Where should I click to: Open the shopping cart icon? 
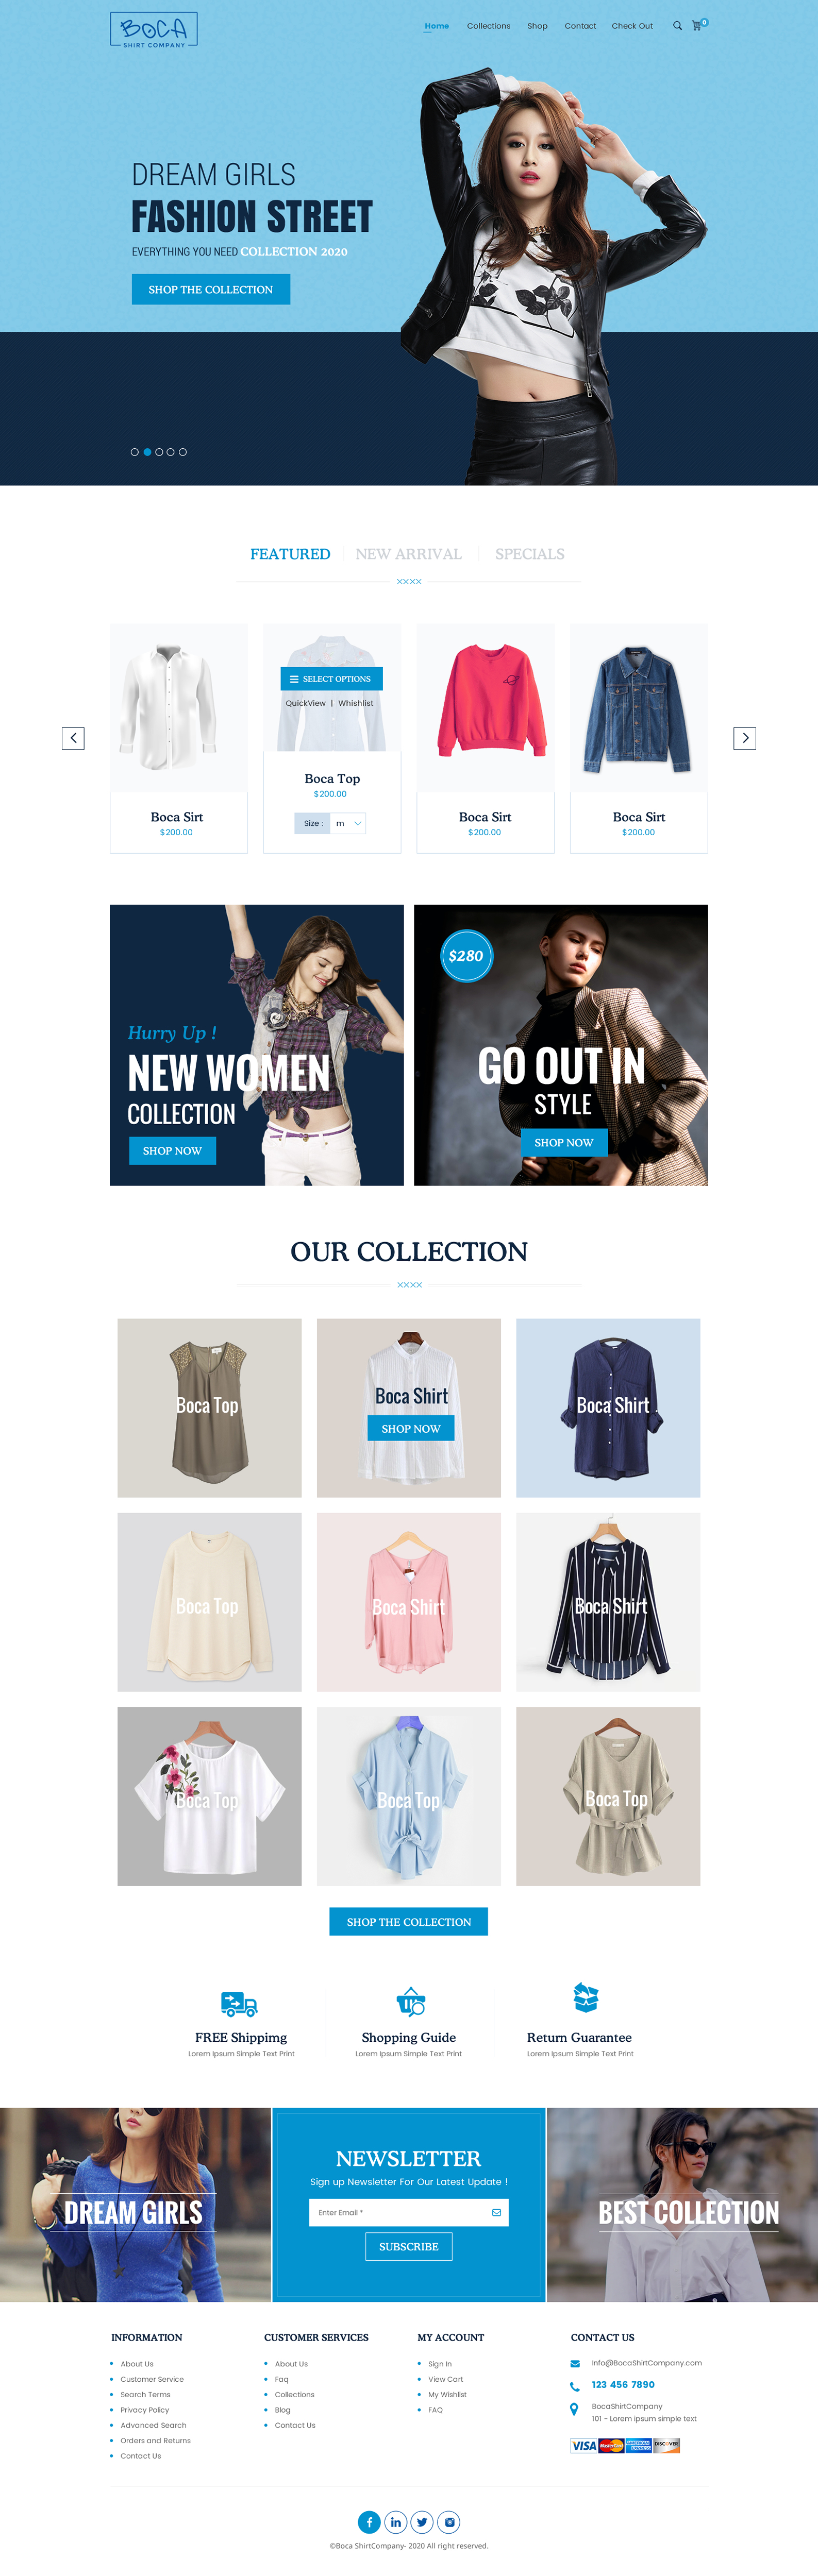tap(698, 25)
